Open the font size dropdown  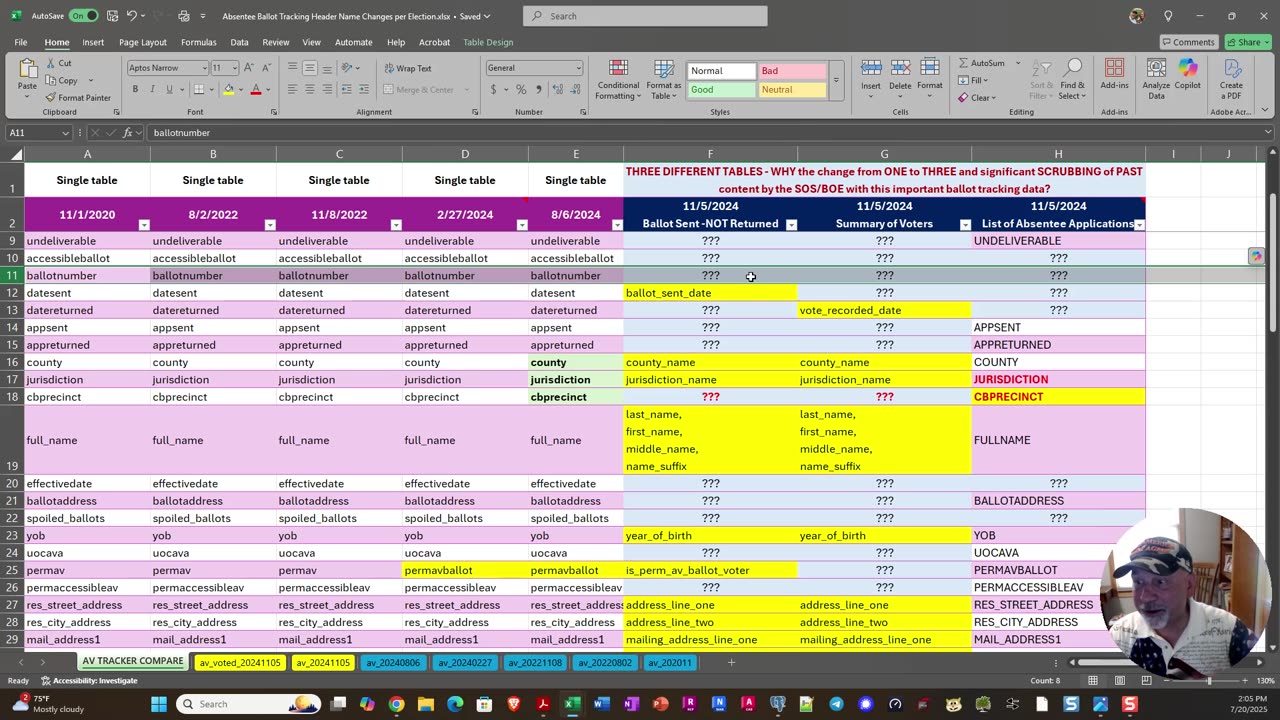[235, 68]
